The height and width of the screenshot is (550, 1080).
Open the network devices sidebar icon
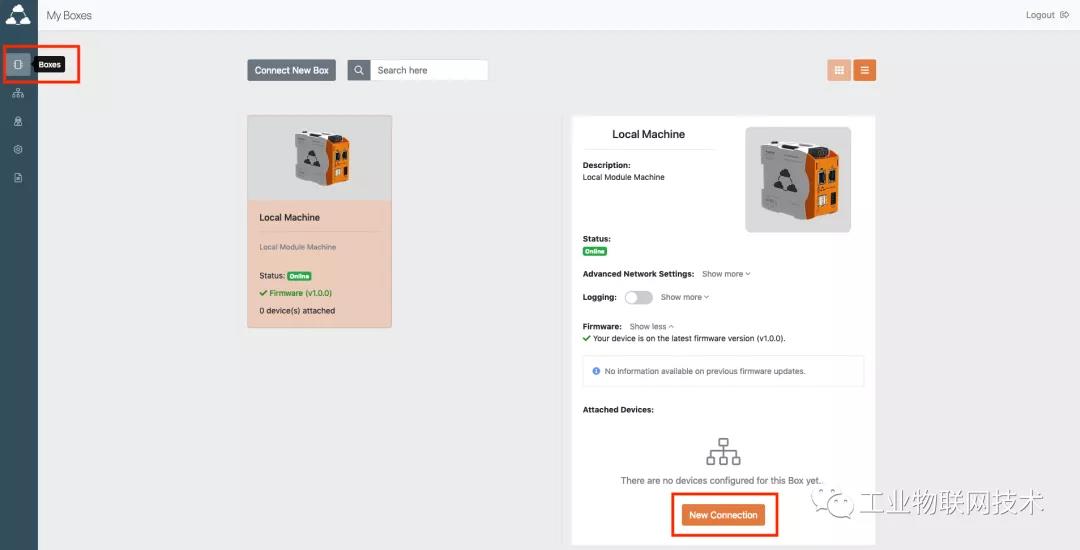tap(19, 93)
